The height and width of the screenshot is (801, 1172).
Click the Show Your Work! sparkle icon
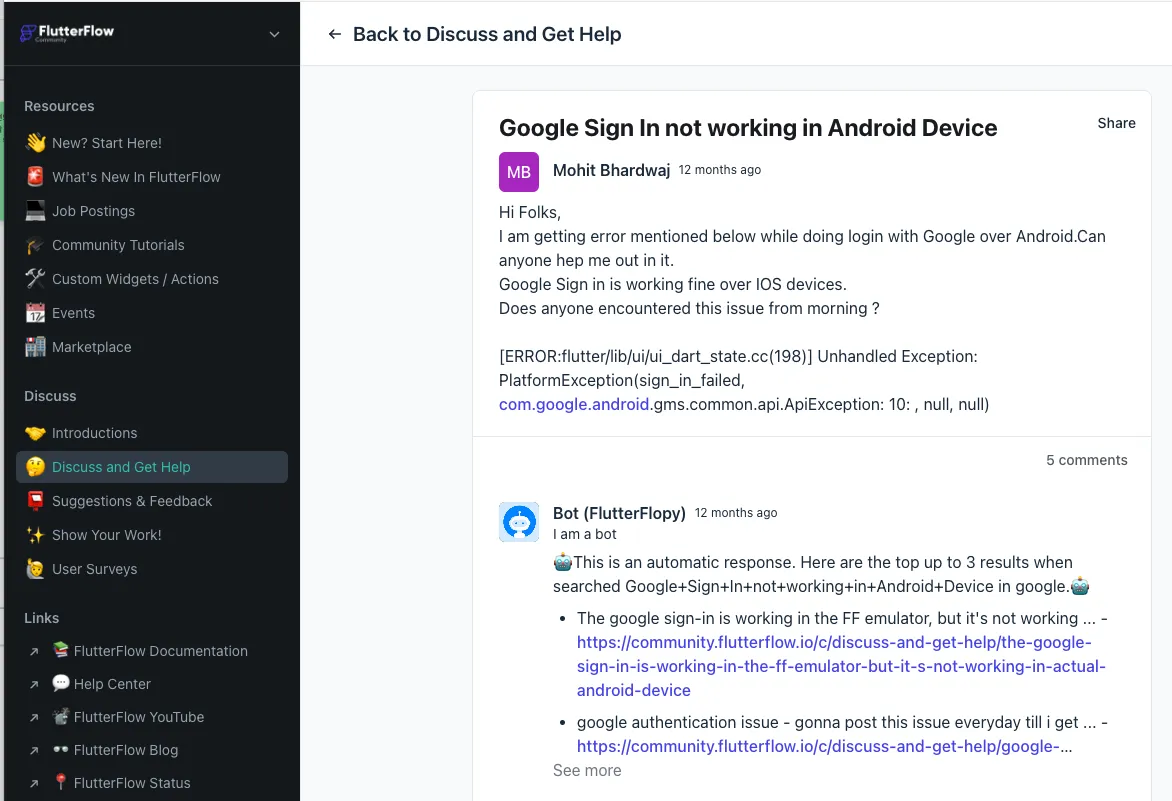(x=36, y=535)
